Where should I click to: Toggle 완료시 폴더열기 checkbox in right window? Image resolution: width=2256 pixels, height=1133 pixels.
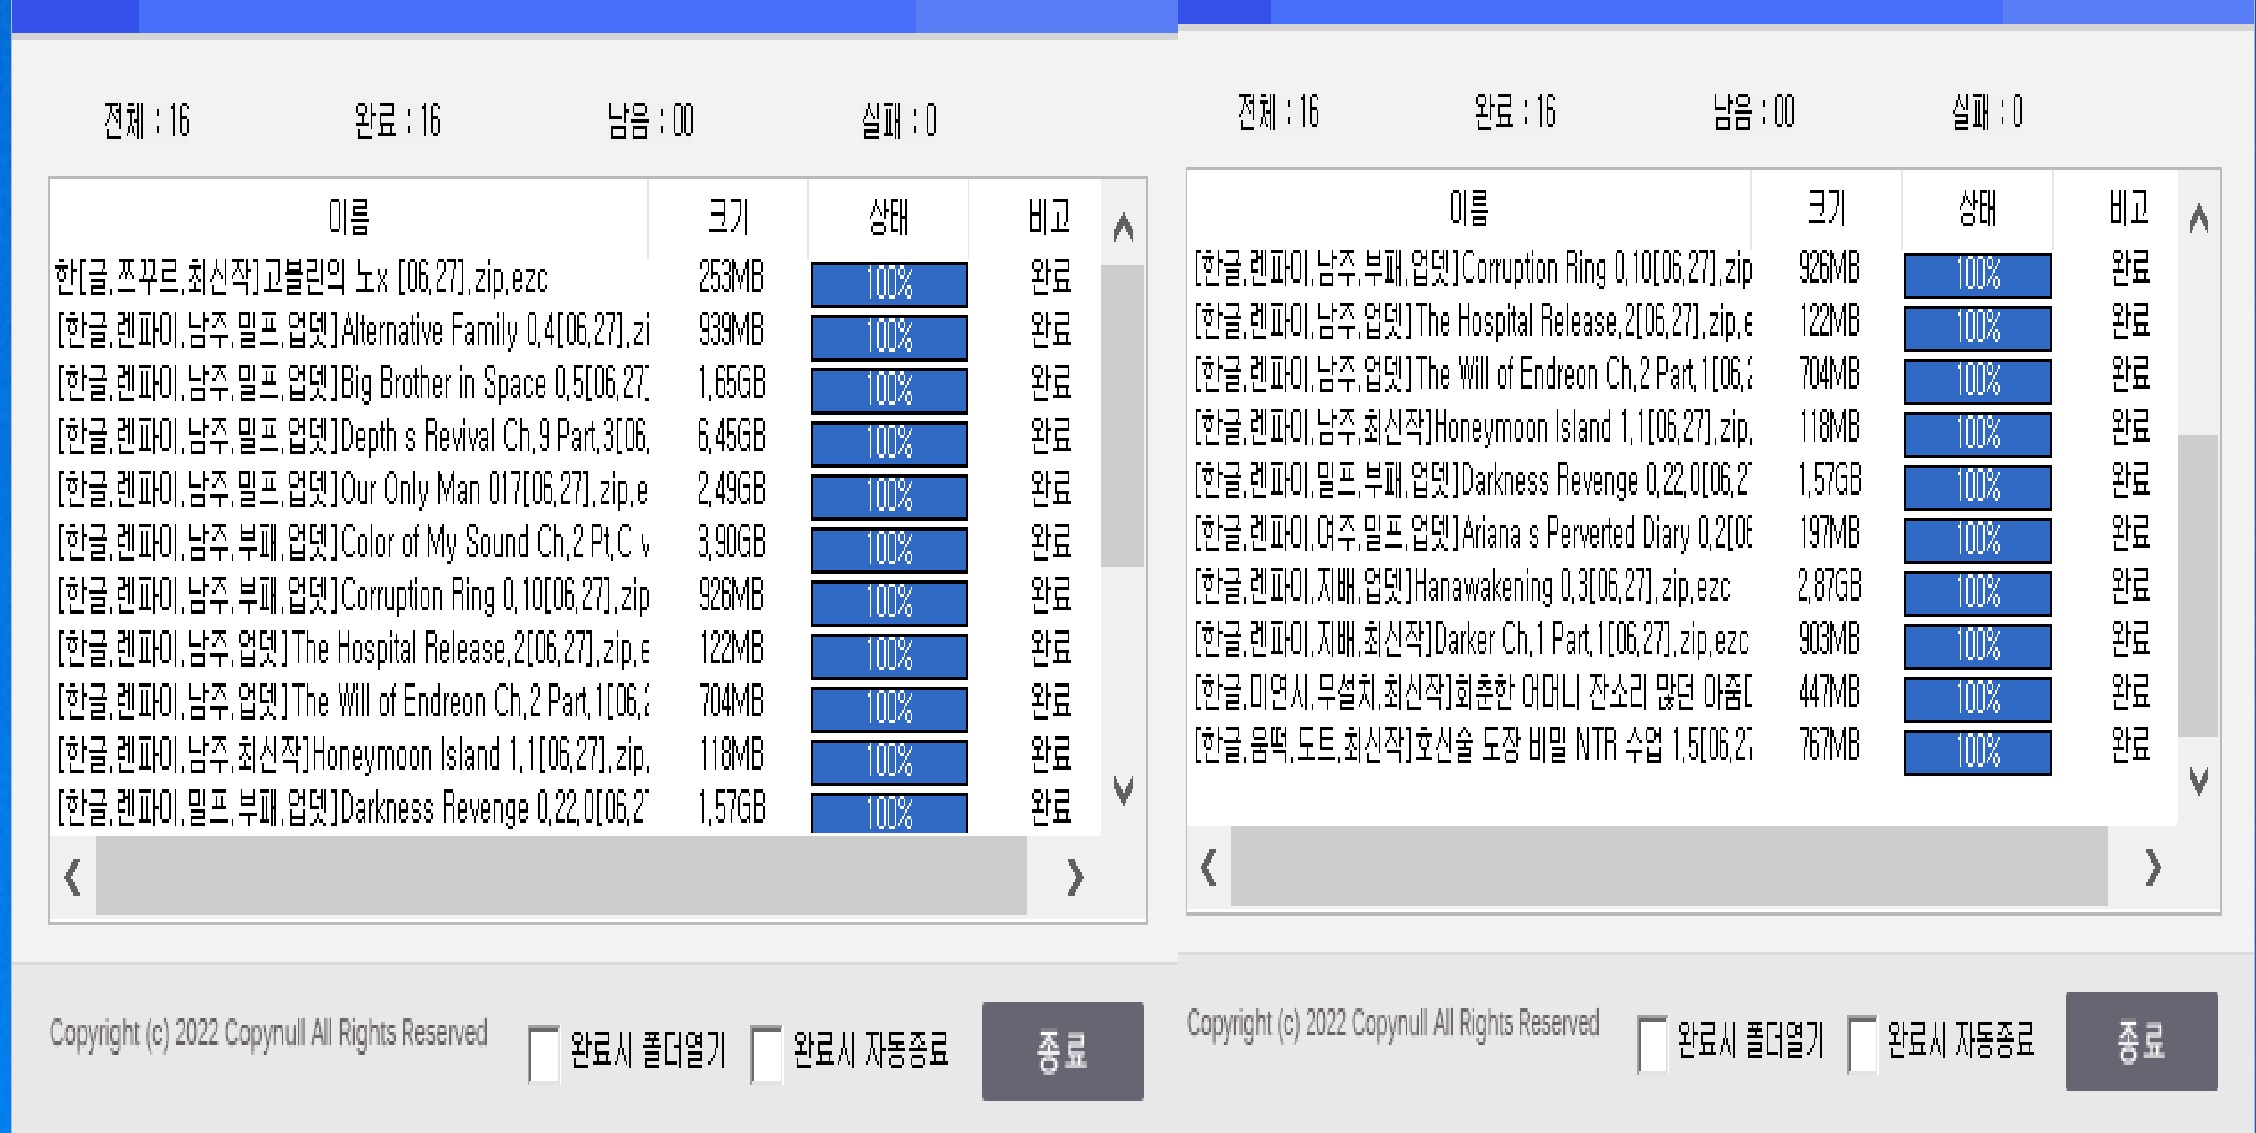[1652, 1044]
